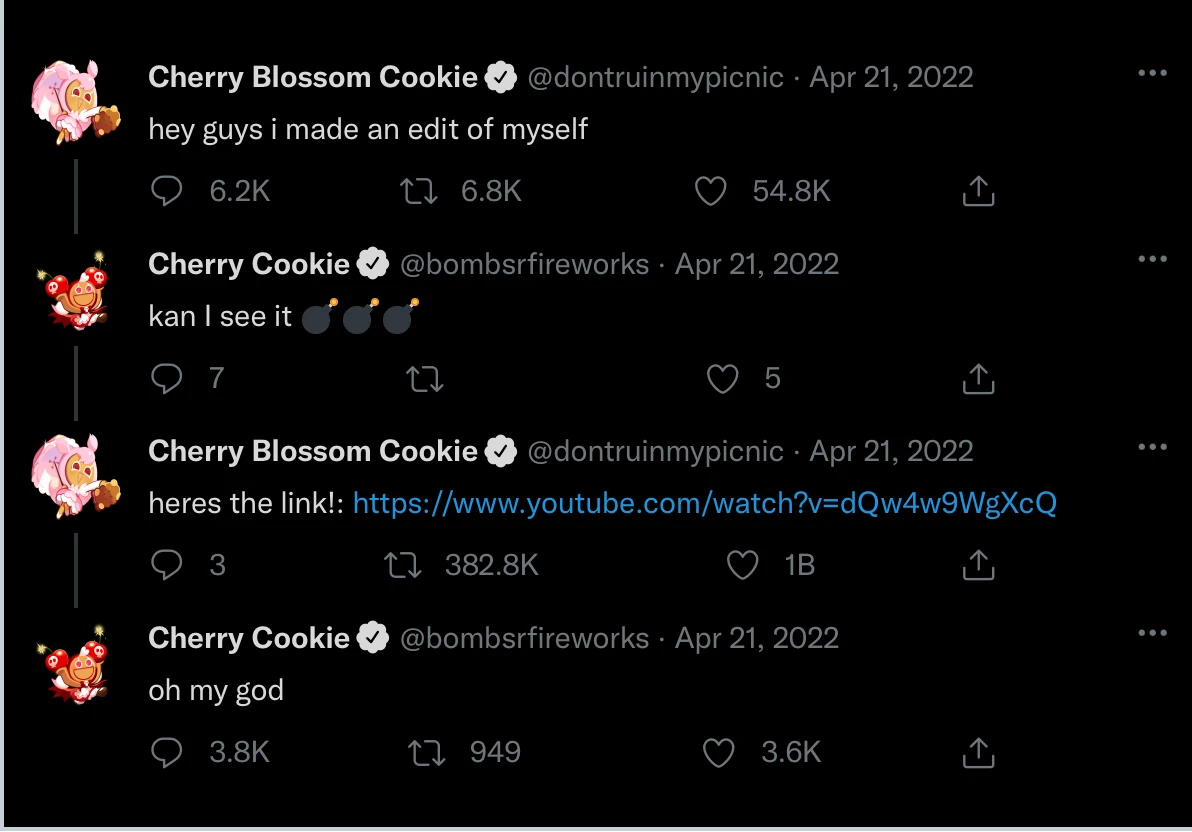Open the YouTube link in the tweet
Screen dimensions: 1192x832
pyautogui.click(x=704, y=503)
